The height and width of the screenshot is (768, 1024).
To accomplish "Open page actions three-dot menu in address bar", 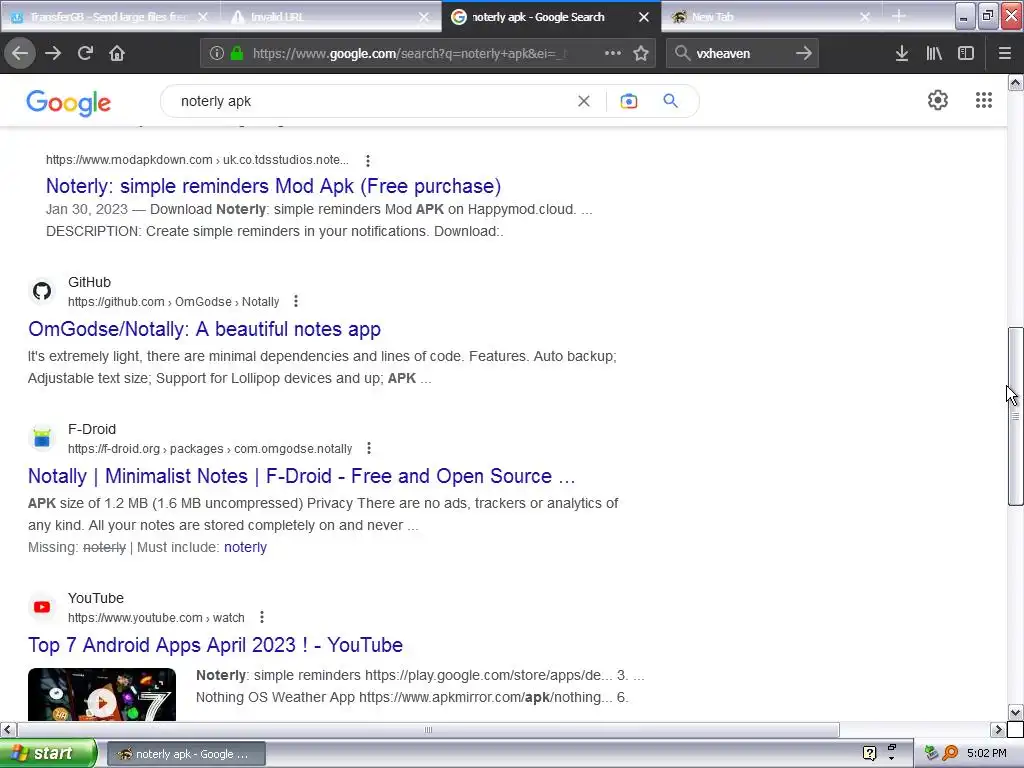I will (613, 53).
